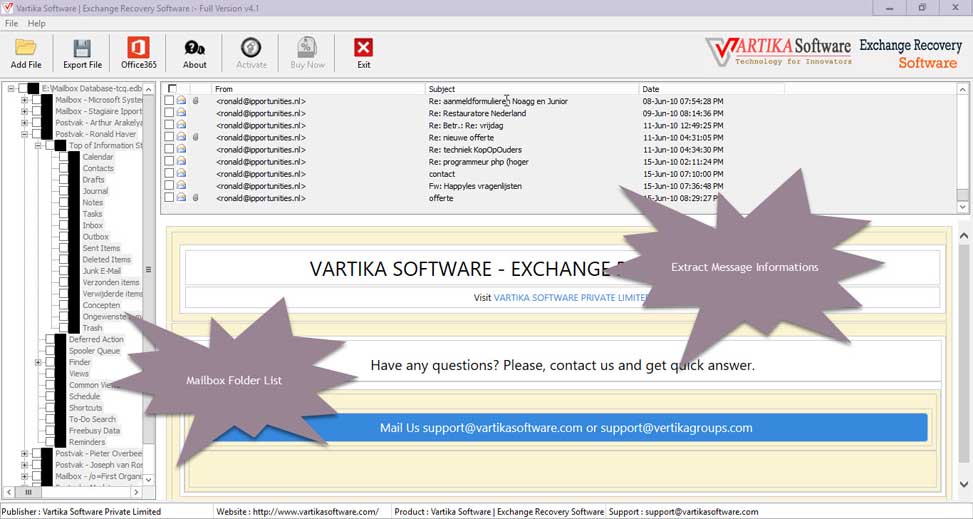This screenshot has height=519, width=973.
Task: Tick the Contacts folder checkbox
Action: coord(64,168)
